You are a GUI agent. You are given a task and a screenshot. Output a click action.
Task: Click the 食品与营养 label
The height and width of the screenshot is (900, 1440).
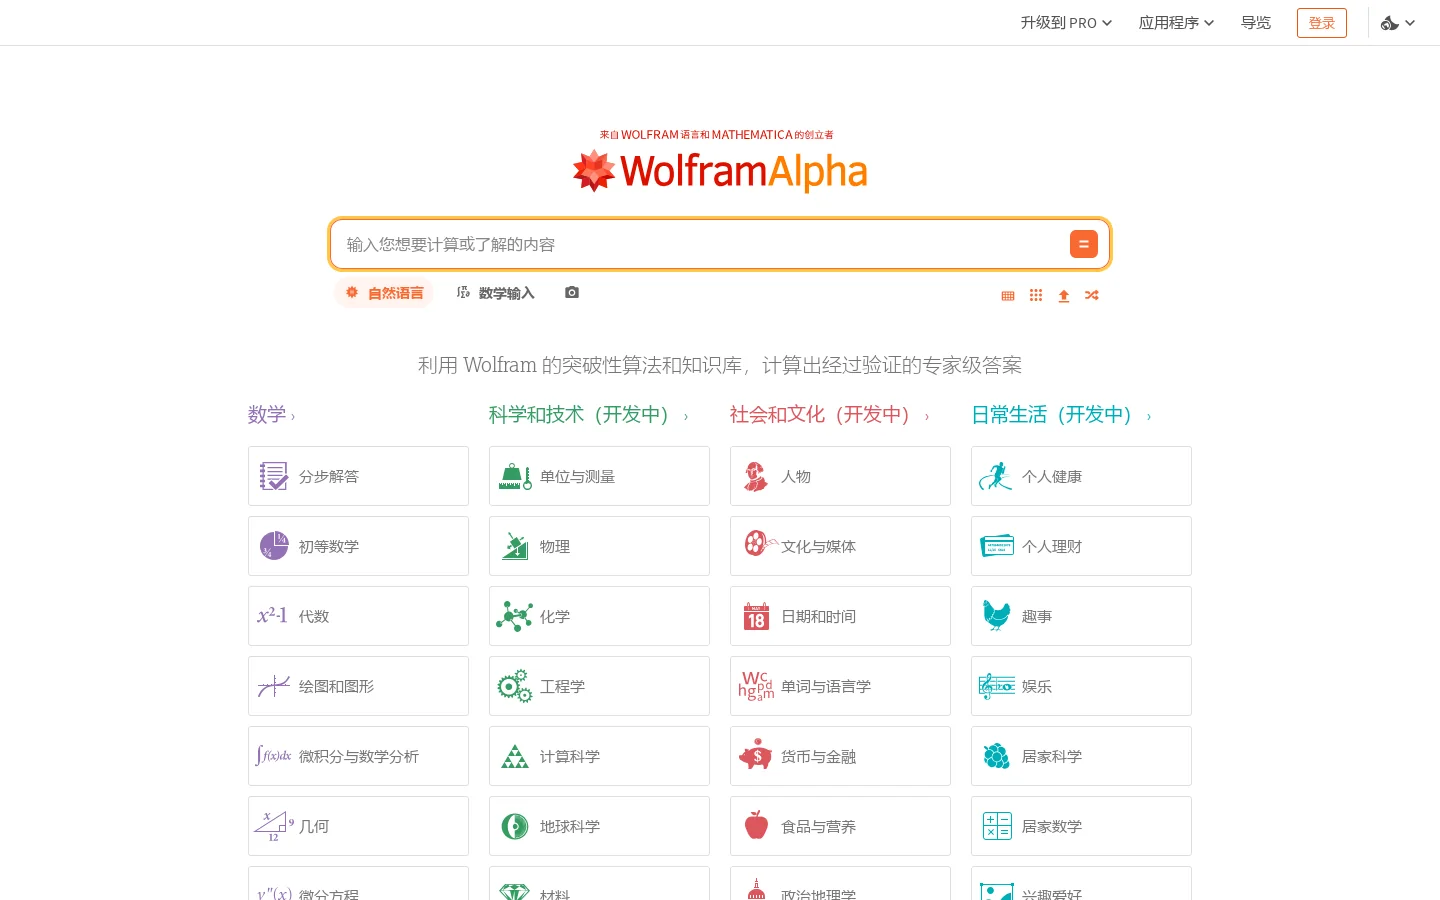pyautogui.click(x=818, y=827)
